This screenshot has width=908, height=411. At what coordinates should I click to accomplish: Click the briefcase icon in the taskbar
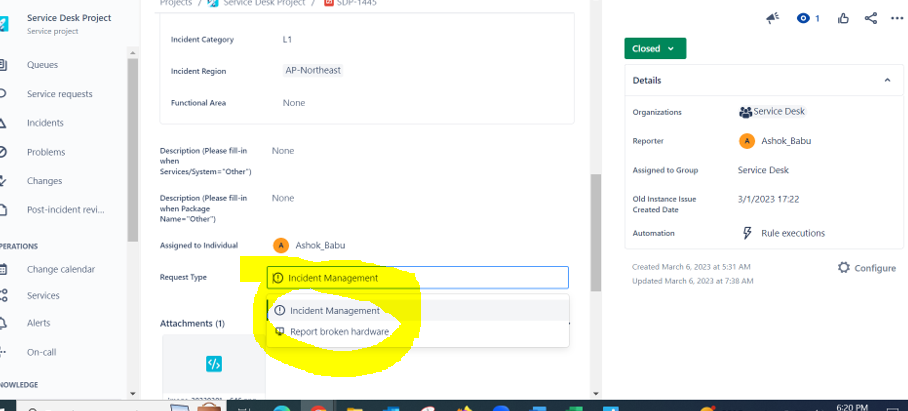[210, 406]
